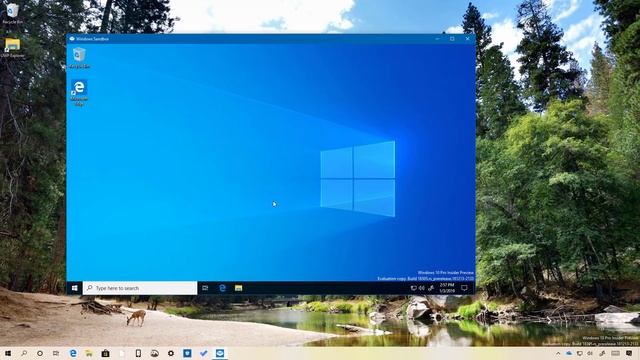640x360 pixels.
Task: Open the round photo app on host taskbar
Action: pos(154,353)
